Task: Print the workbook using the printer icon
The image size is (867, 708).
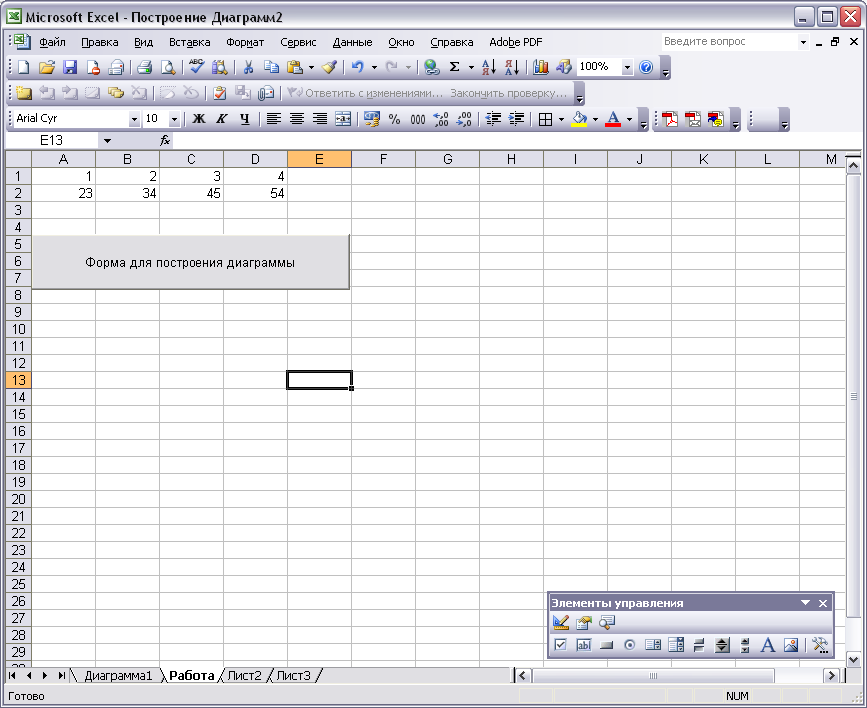Action: (144, 67)
